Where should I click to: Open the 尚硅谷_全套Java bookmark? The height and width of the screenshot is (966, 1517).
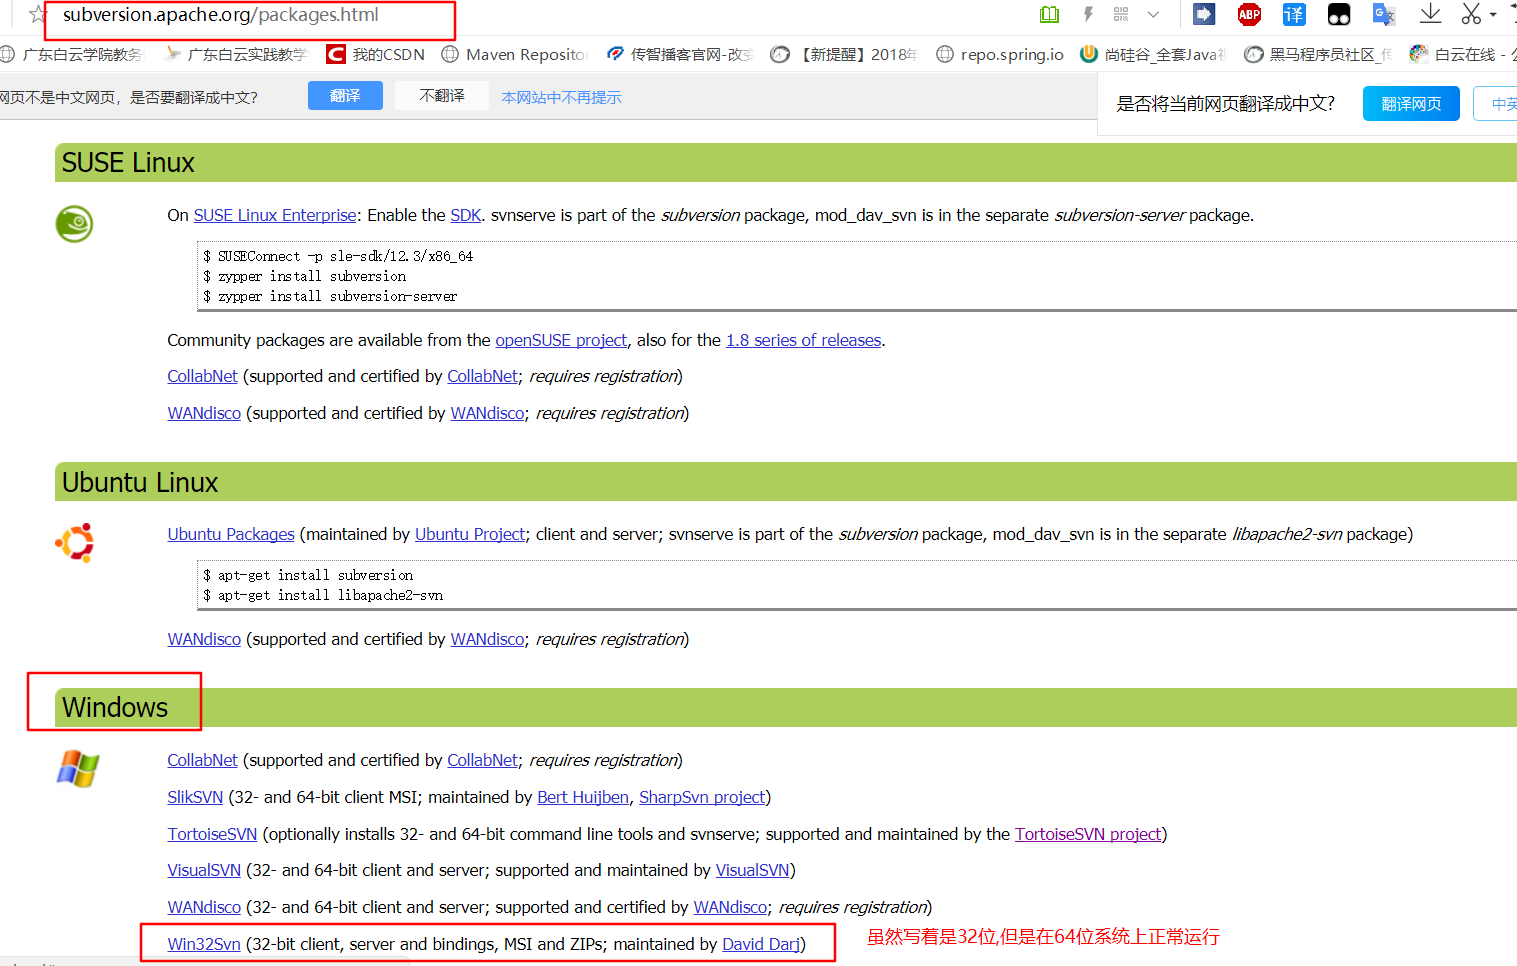click(1153, 54)
